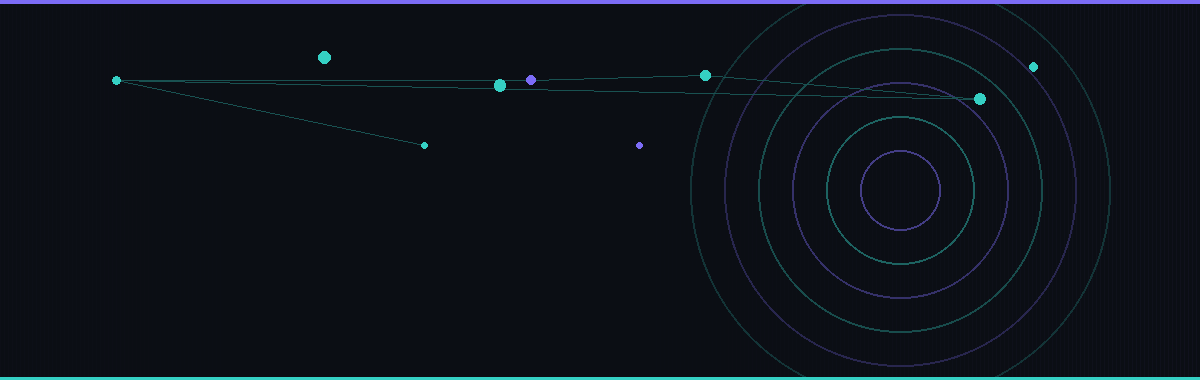The height and width of the screenshot is (380, 1200).
Task: Click the teal bar along the bottom edge
Action: pyautogui.click(x=600, y=378)
